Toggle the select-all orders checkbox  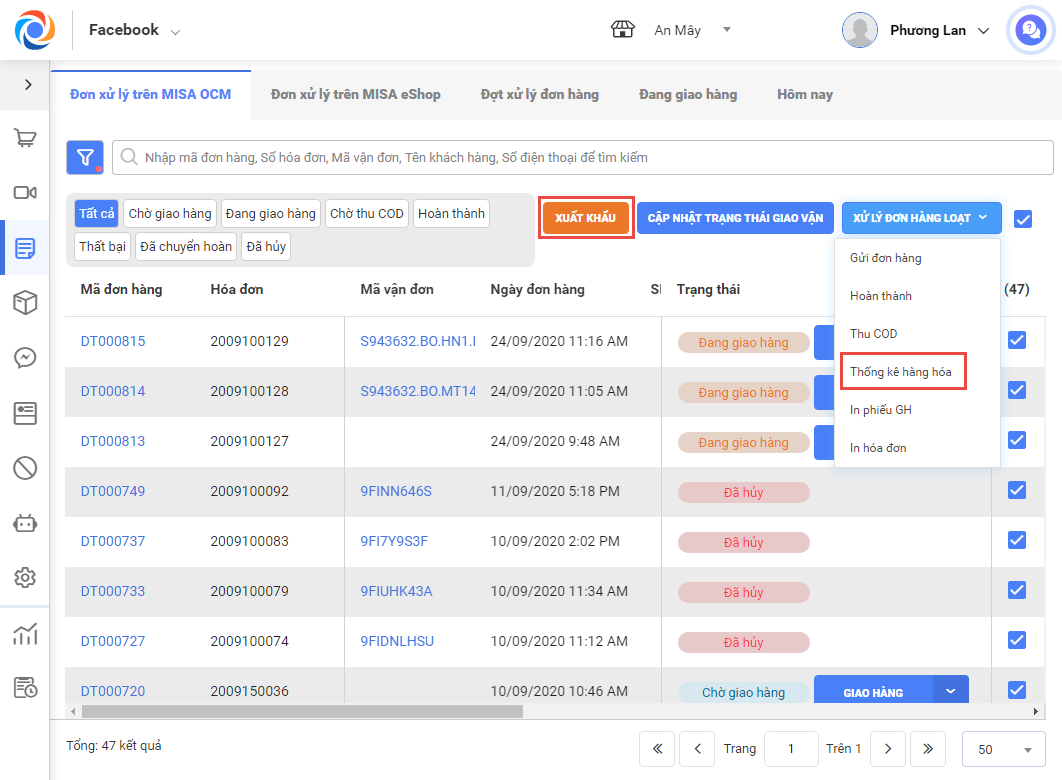pyautogui.click(x=1022, y=219)
